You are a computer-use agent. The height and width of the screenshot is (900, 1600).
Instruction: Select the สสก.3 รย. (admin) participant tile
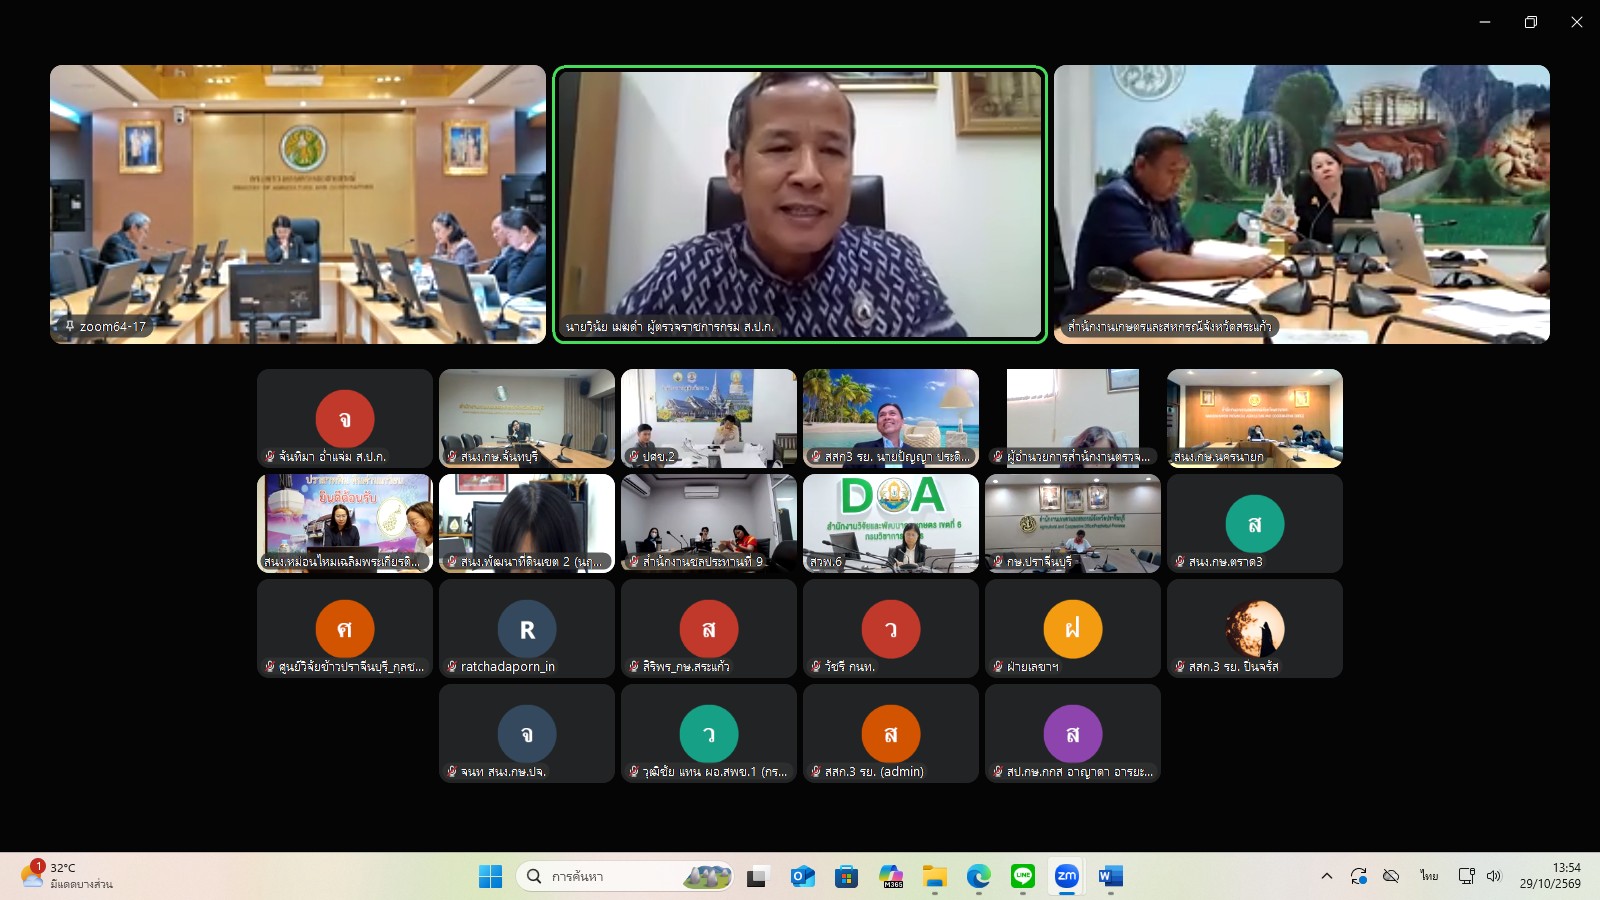[891, 733]
